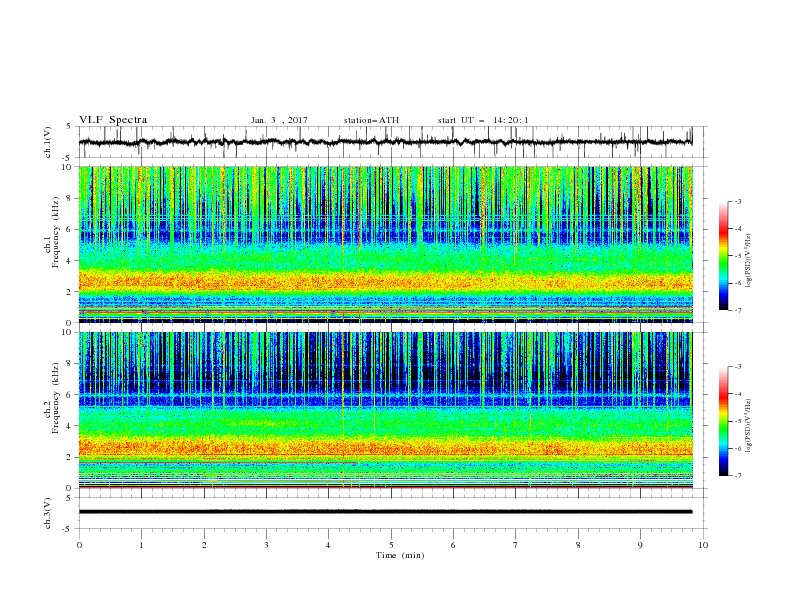Click the orange 2–3 kHz band in ch.2 spectrogram
The height and width of the screenshot is (612, 792).
385,447
